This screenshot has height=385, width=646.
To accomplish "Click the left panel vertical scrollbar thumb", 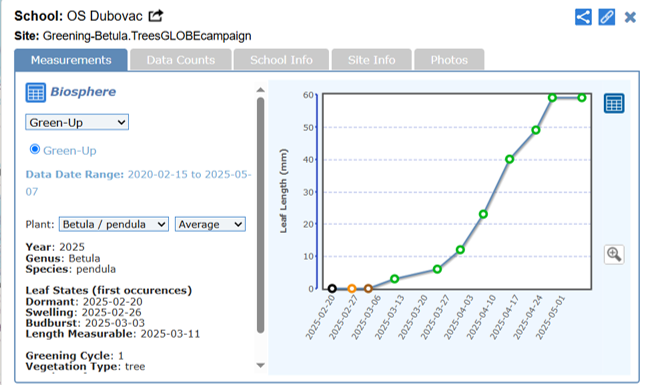I will point(260,215).
